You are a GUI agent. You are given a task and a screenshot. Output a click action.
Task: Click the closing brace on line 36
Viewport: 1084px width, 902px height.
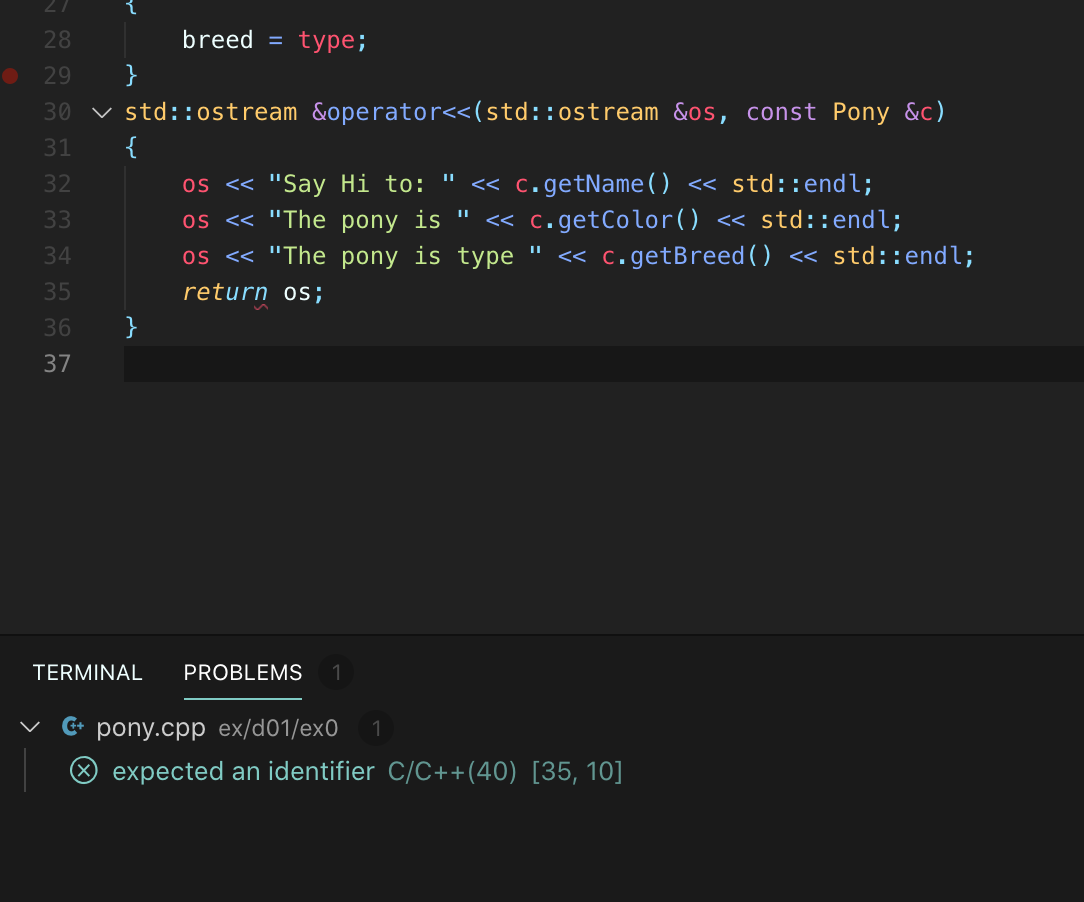coord(131,327)
